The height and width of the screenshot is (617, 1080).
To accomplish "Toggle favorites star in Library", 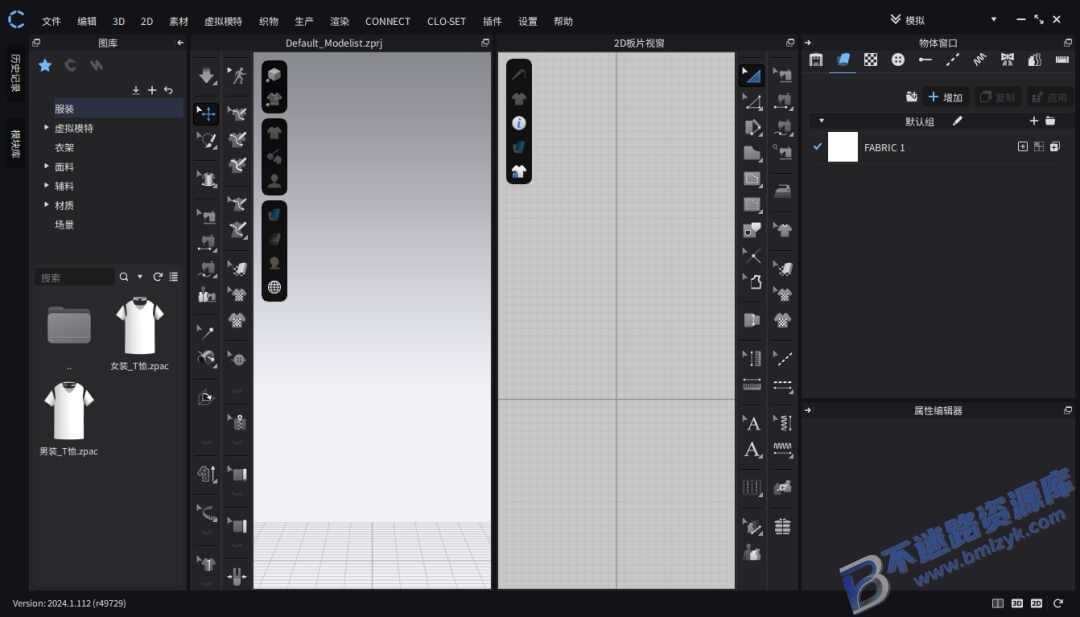I will coord(45,65).
